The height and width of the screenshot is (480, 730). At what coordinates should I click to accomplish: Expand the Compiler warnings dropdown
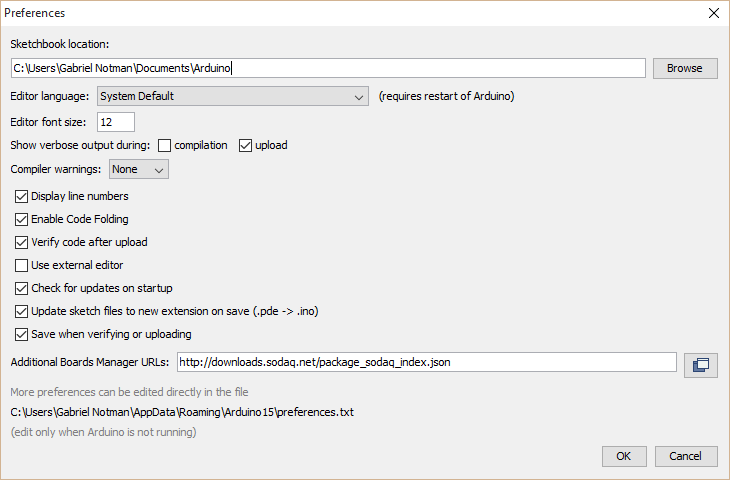[x=139, y=169]
